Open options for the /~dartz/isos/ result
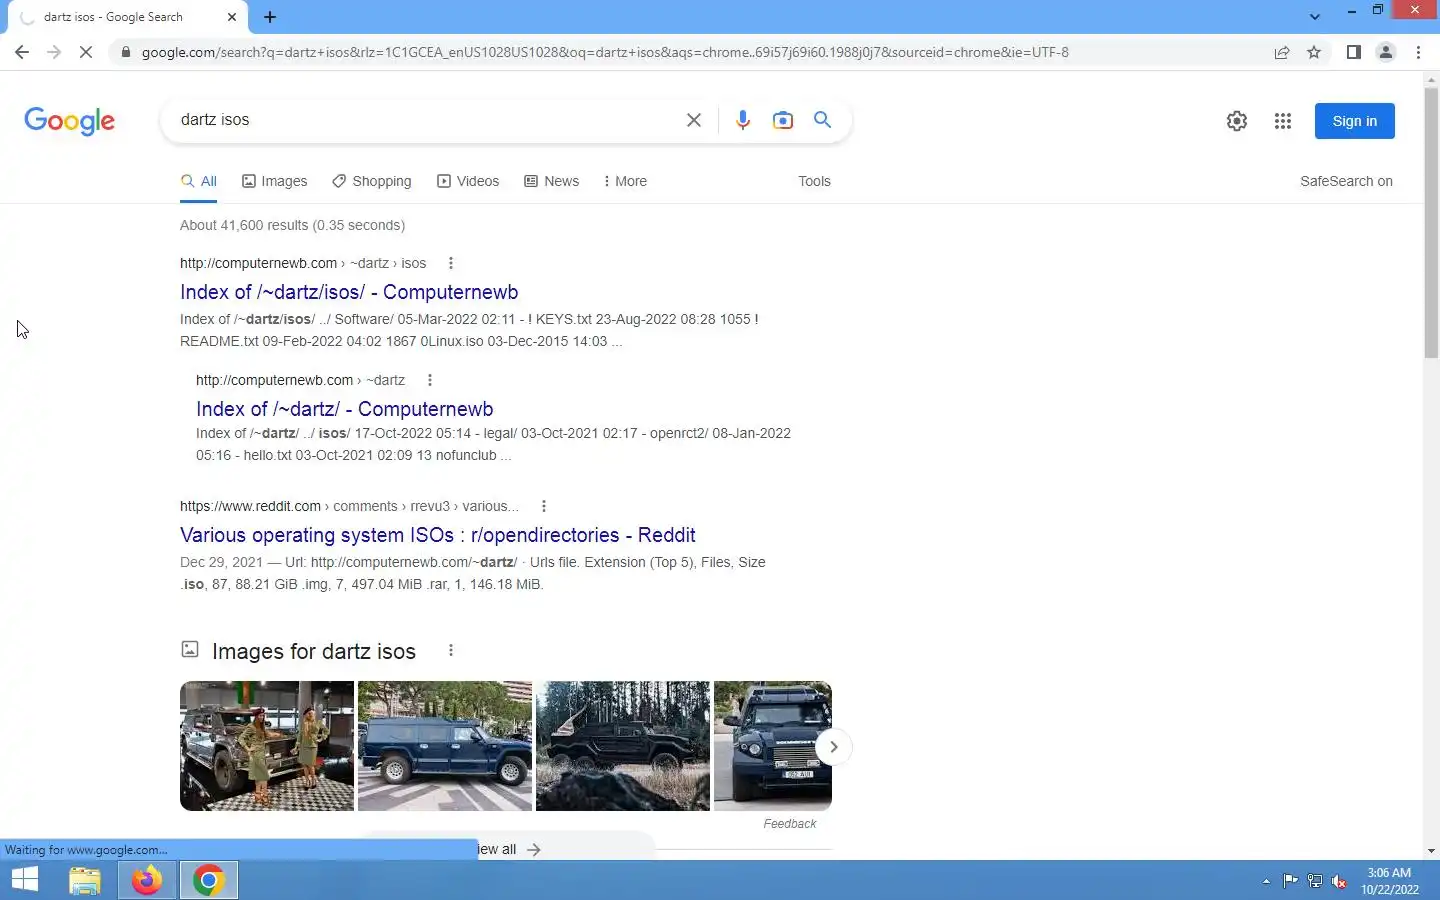This screenshot has width=1440, height=900. coord(451,263)
